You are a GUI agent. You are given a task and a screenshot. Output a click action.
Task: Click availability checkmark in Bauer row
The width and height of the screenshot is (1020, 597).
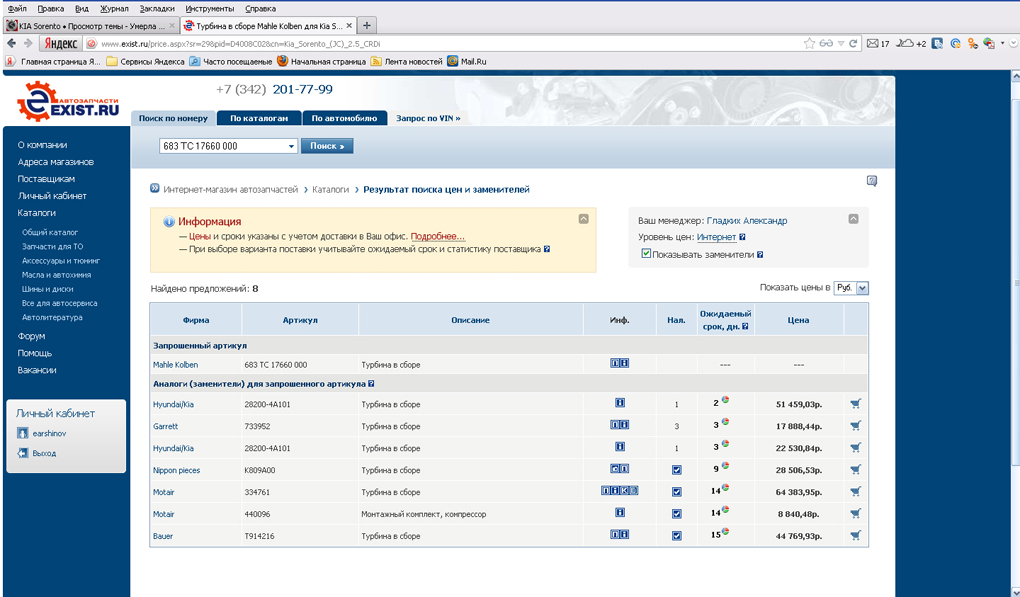pos(677,536)
